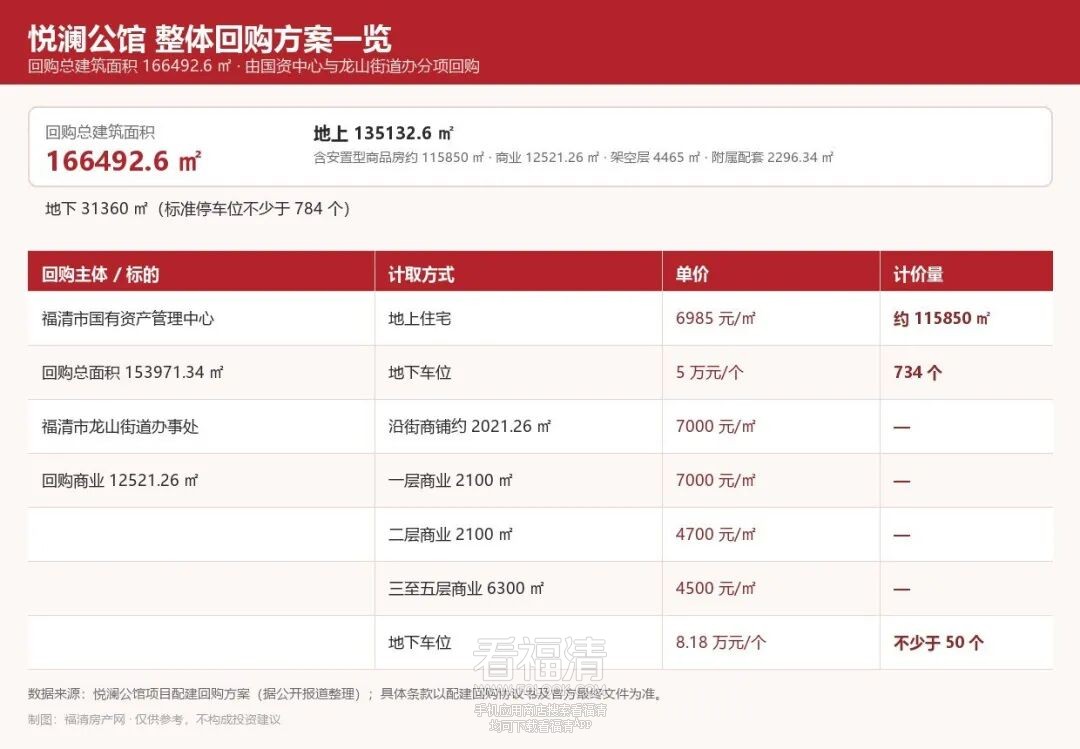This screenshot has height=749, width=1080.
Task: Click "地下车位" in the 8.18 万元/个 row
Action: click(419, 643)
